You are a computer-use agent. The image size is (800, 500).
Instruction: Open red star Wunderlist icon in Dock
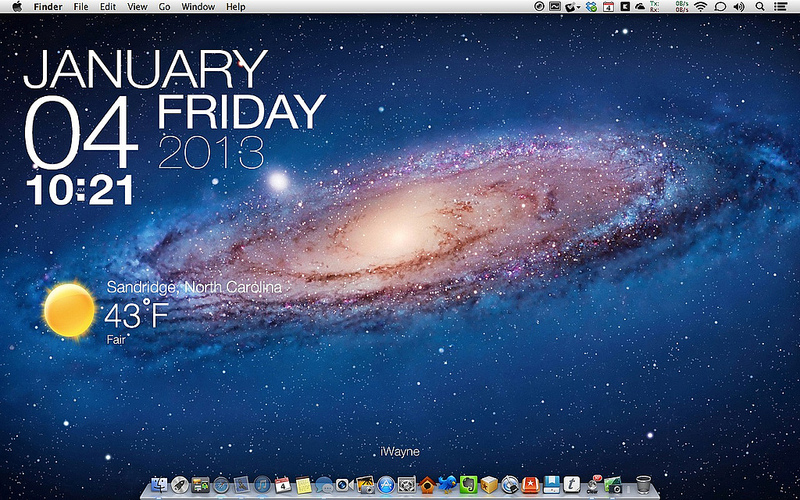(x=530, y=485)
